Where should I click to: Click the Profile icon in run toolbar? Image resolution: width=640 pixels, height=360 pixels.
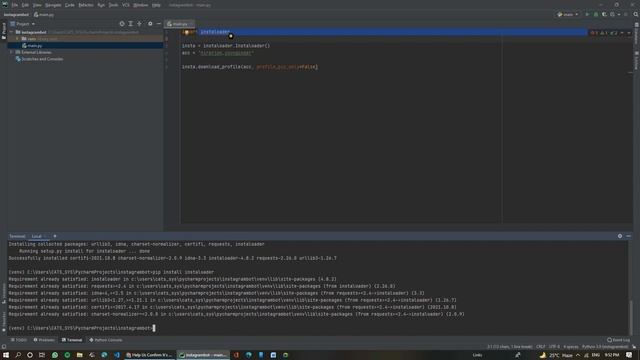613,15
